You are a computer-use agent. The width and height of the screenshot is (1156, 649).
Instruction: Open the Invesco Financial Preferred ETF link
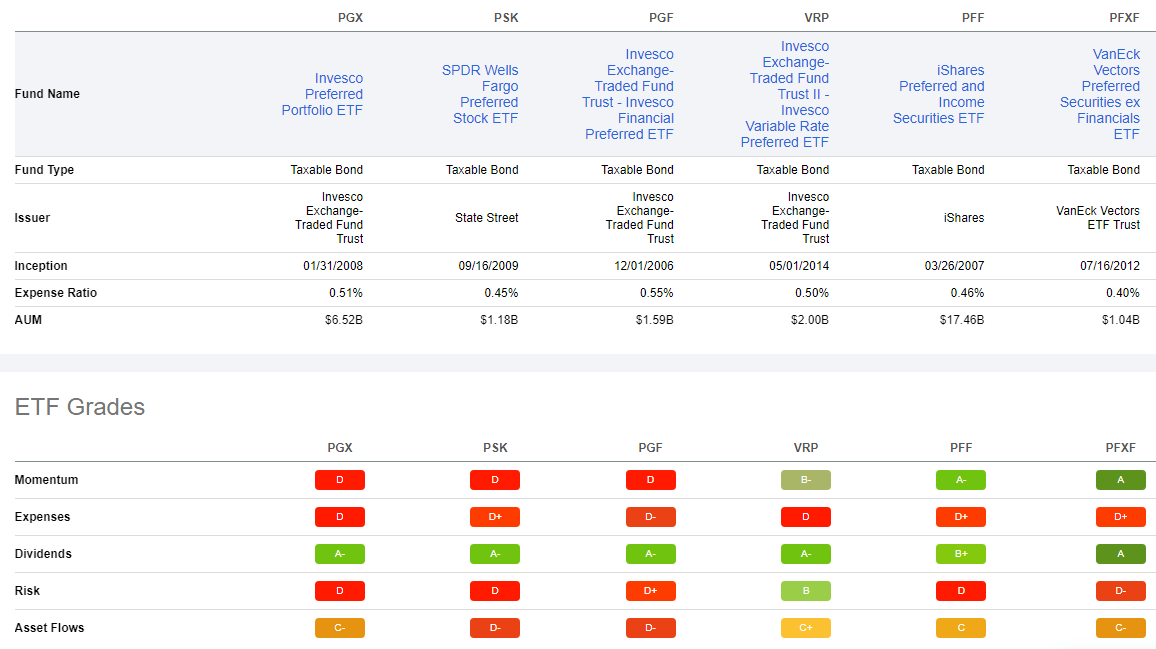pyautogui.click(x=628, y=94)
